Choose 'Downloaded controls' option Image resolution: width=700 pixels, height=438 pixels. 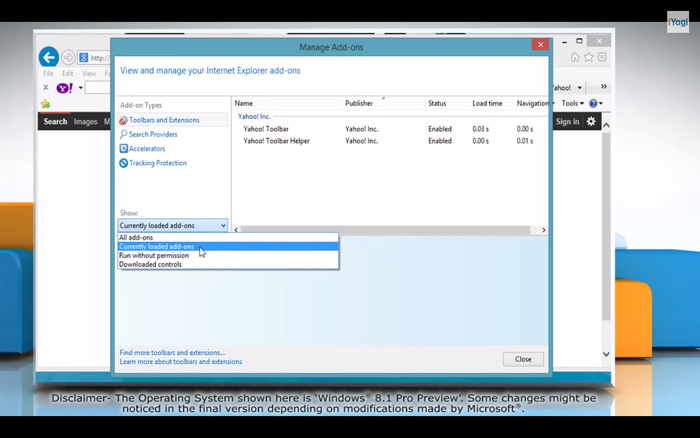point(151,264)
